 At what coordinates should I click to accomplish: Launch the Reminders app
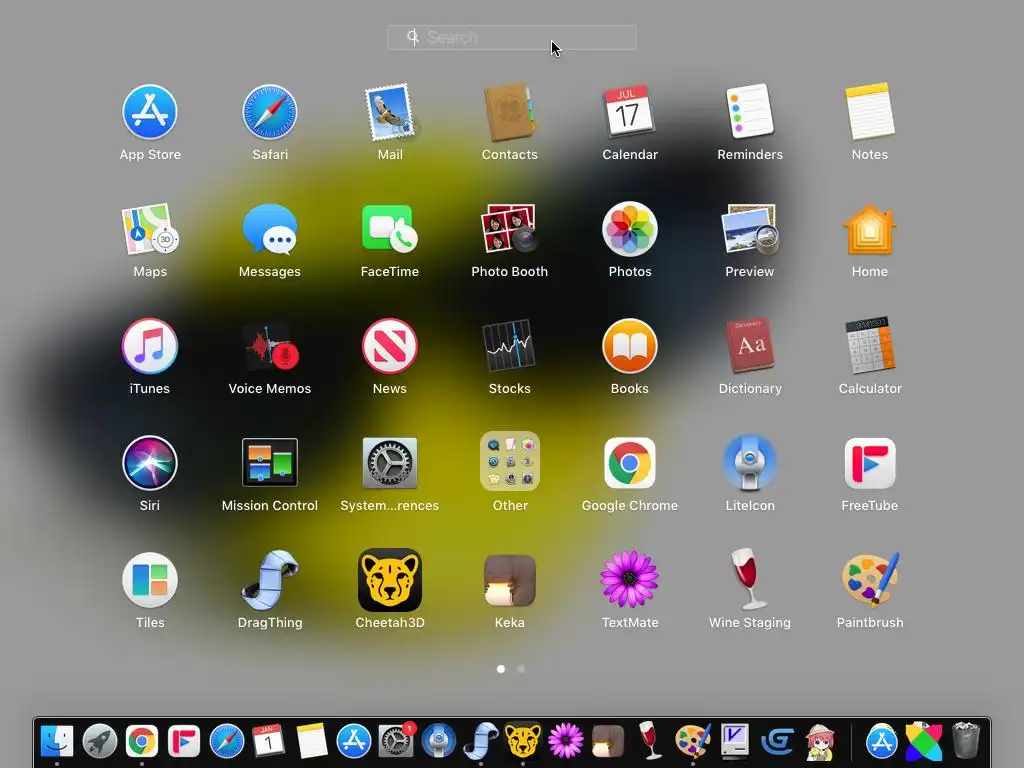(x=750, y=111)
